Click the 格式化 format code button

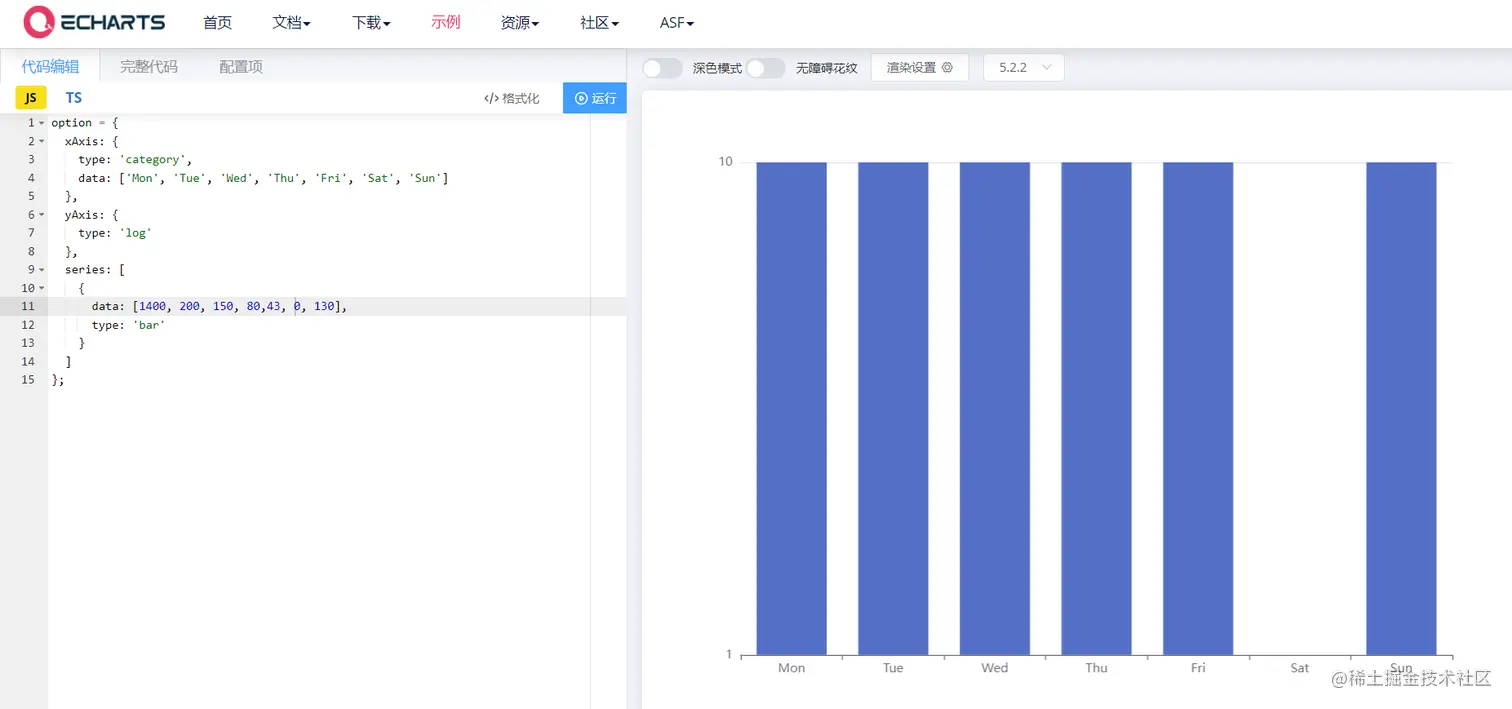click(x=511, y=98)
